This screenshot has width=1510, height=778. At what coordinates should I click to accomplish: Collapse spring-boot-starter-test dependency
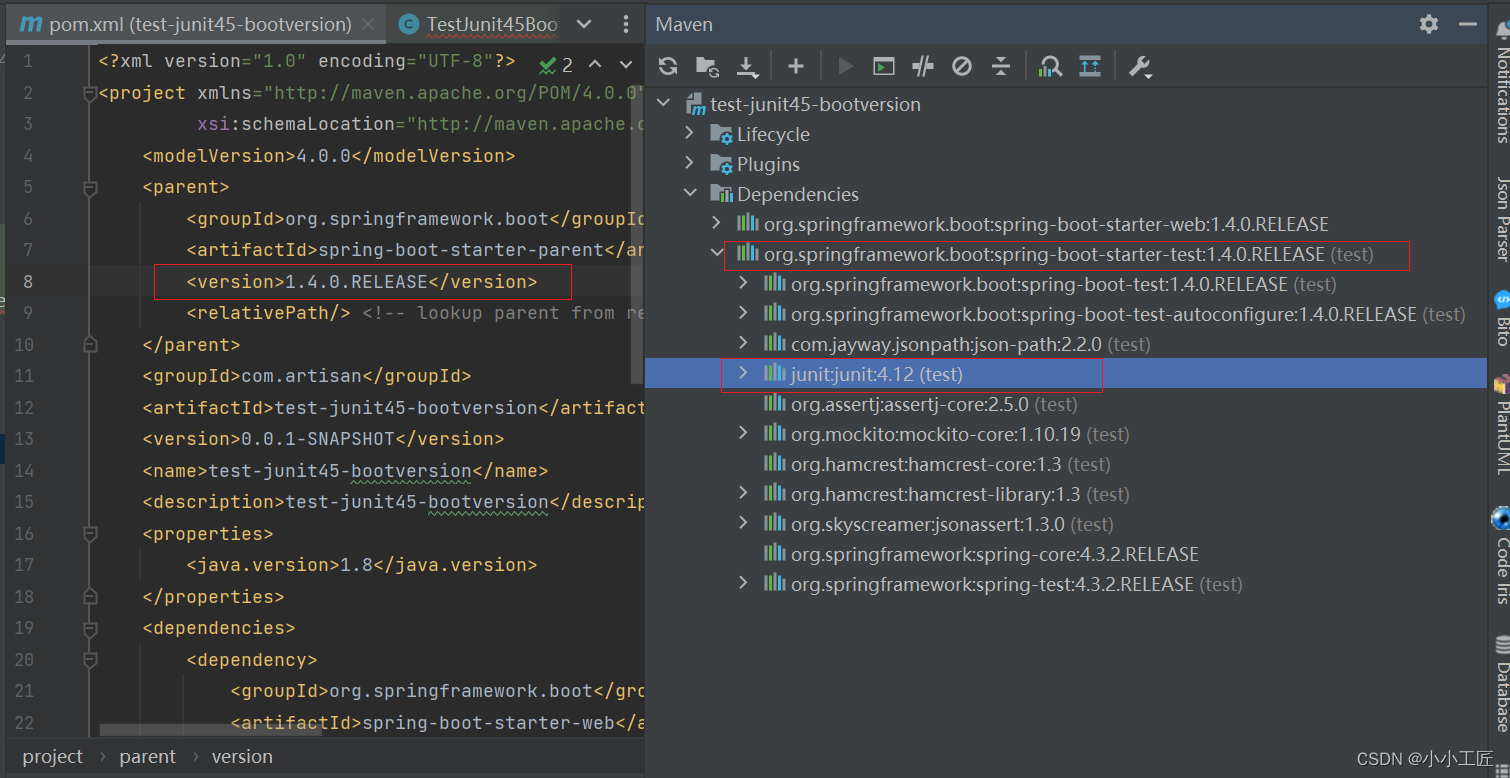click(x=716, y=254)
